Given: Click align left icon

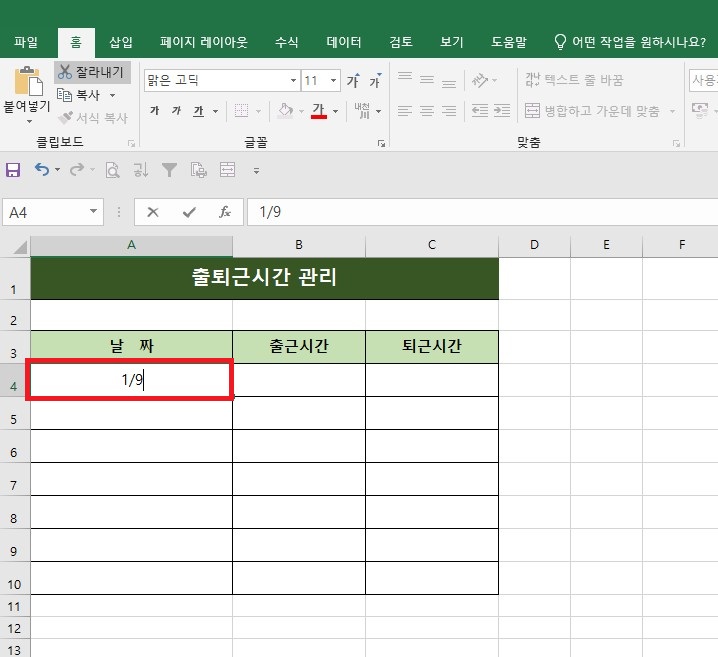Looking at the screenshot, I should [405, 110].
